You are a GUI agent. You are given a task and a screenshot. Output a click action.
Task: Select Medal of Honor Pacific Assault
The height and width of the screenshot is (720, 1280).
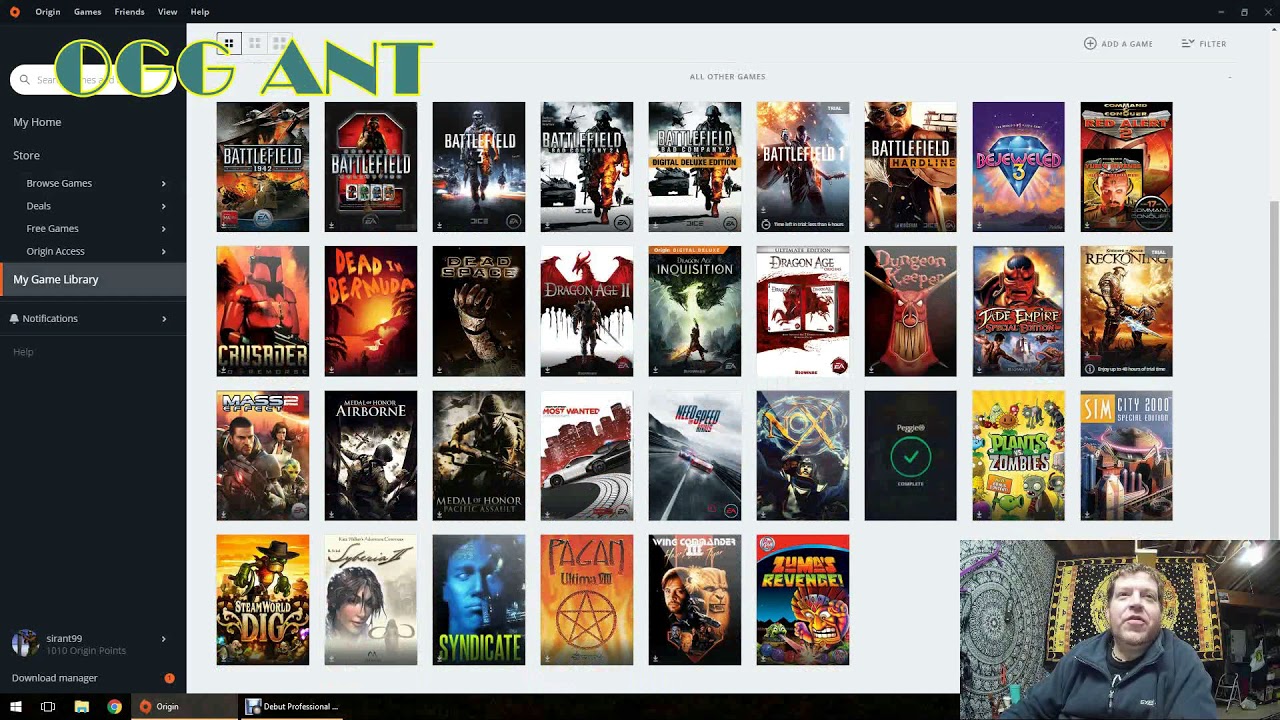pos(479,456)
